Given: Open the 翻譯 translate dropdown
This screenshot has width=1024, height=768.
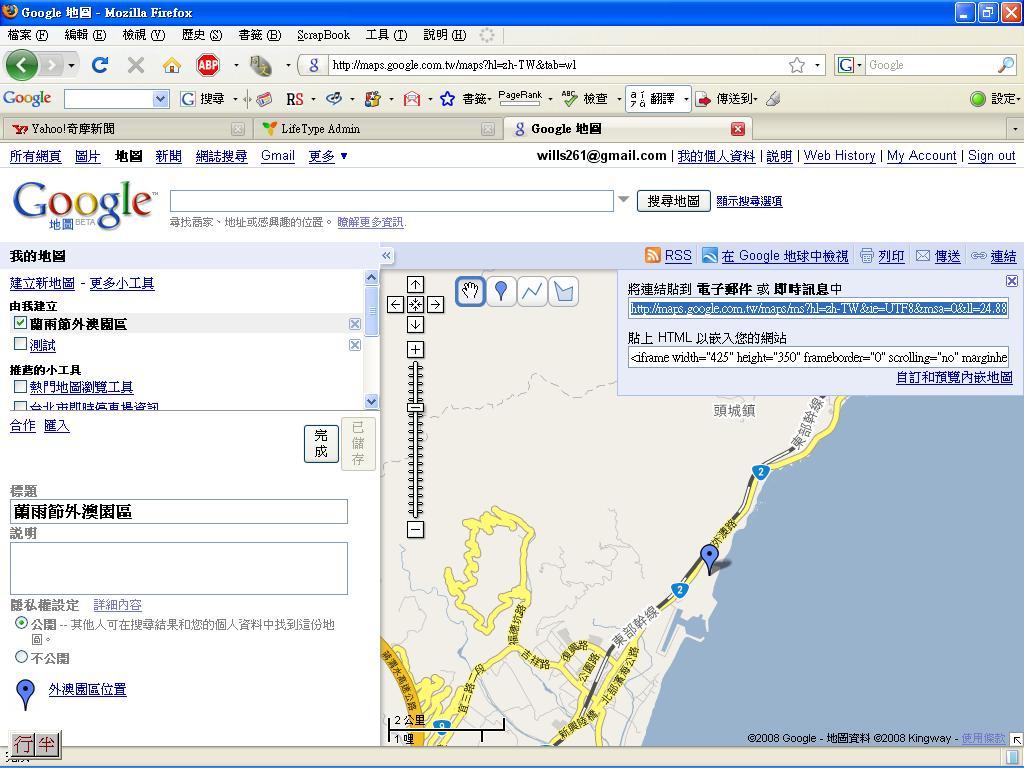Looking at the screenshot, I should [x=686, y=99].
